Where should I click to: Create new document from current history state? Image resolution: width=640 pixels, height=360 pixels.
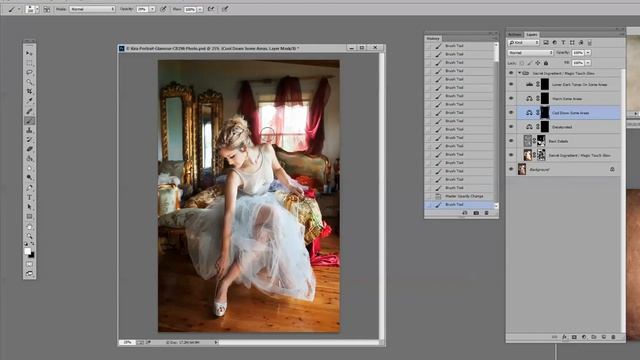pos(464,213)
